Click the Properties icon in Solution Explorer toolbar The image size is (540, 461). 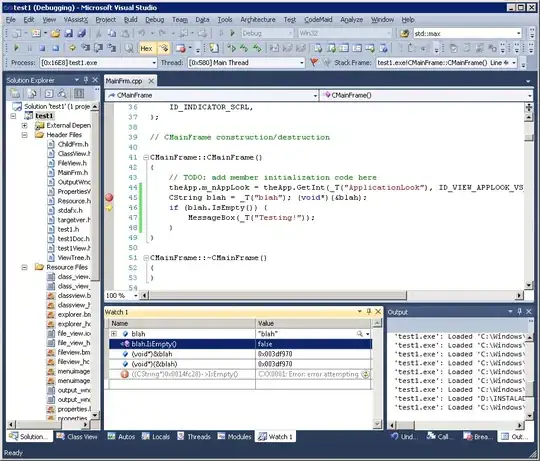pyautogui.click(x=15, y=93)
